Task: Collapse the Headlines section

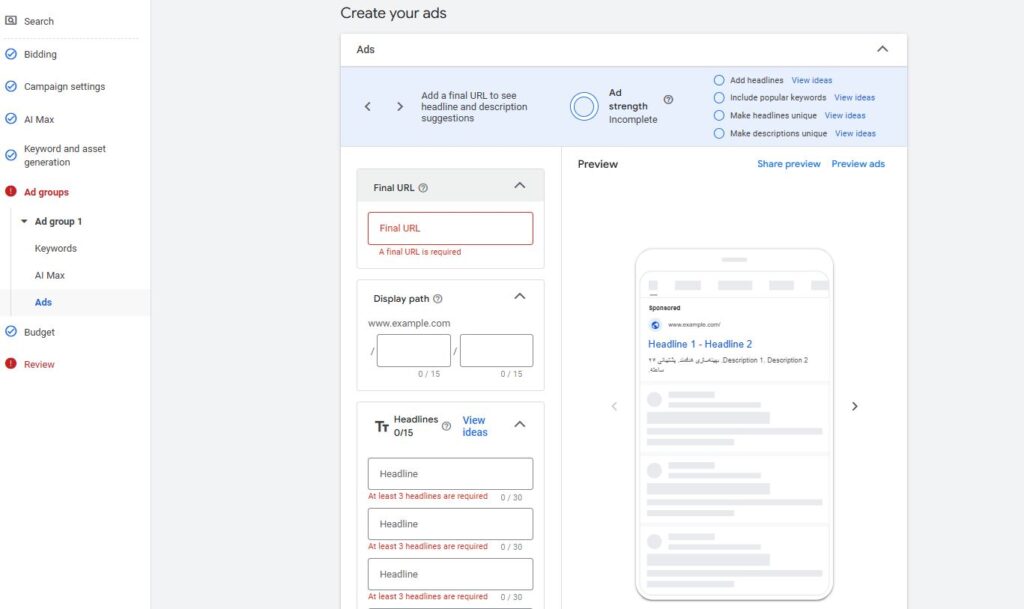Action: coord(519,425)
